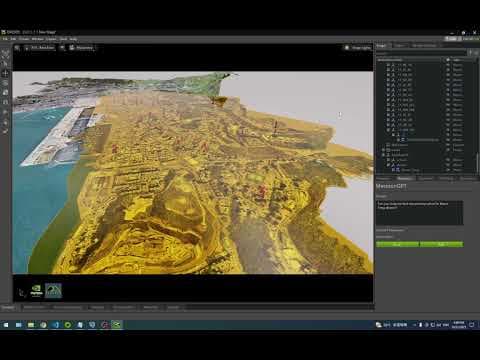Screen dimensions: 480x360
Task: Toggle visibility eye of last Stage tree row
Action: coord(448,170)
